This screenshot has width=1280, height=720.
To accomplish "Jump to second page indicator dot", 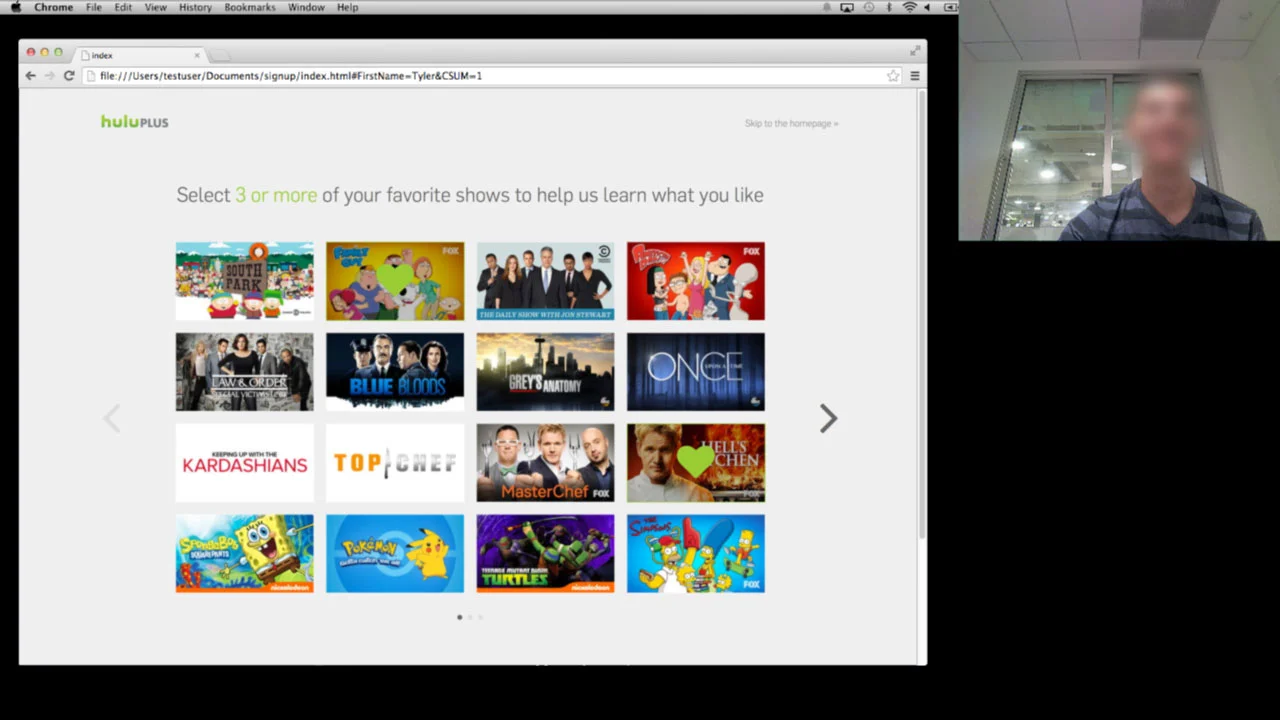I will [470, 617].
